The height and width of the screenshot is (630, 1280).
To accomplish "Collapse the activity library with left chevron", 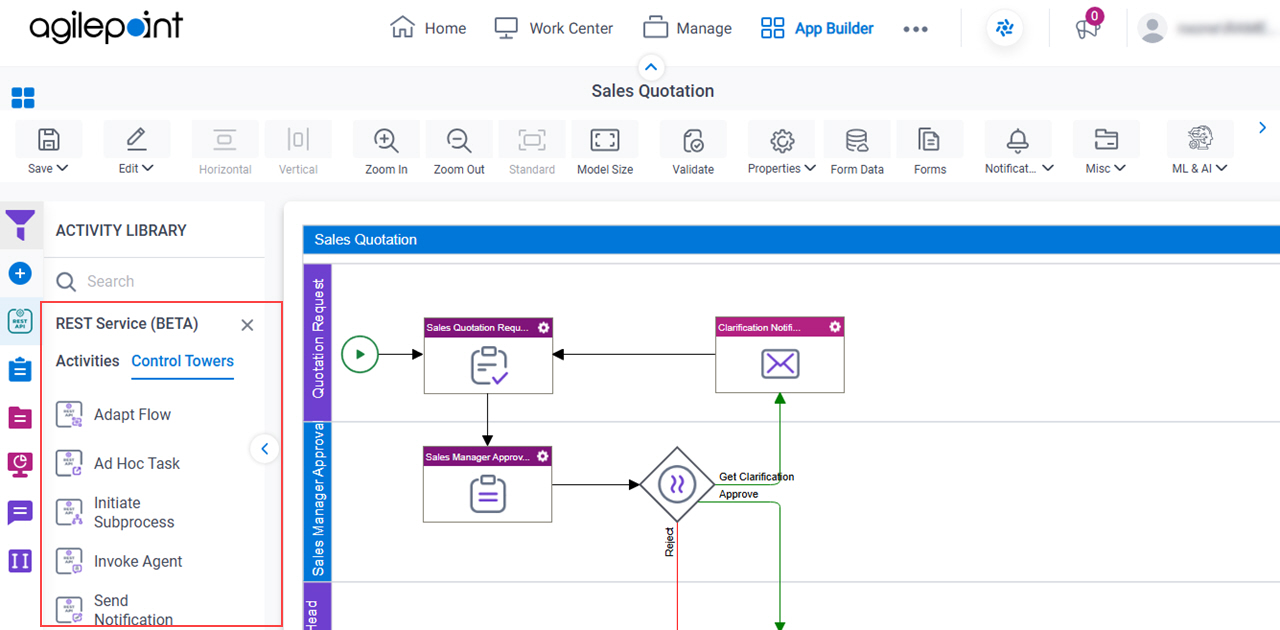I will pyautogui.click(x=264, y=449).
